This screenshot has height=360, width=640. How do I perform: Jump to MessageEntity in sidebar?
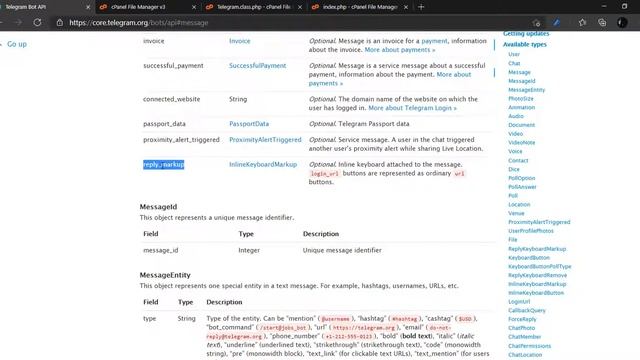coord(527,90)
